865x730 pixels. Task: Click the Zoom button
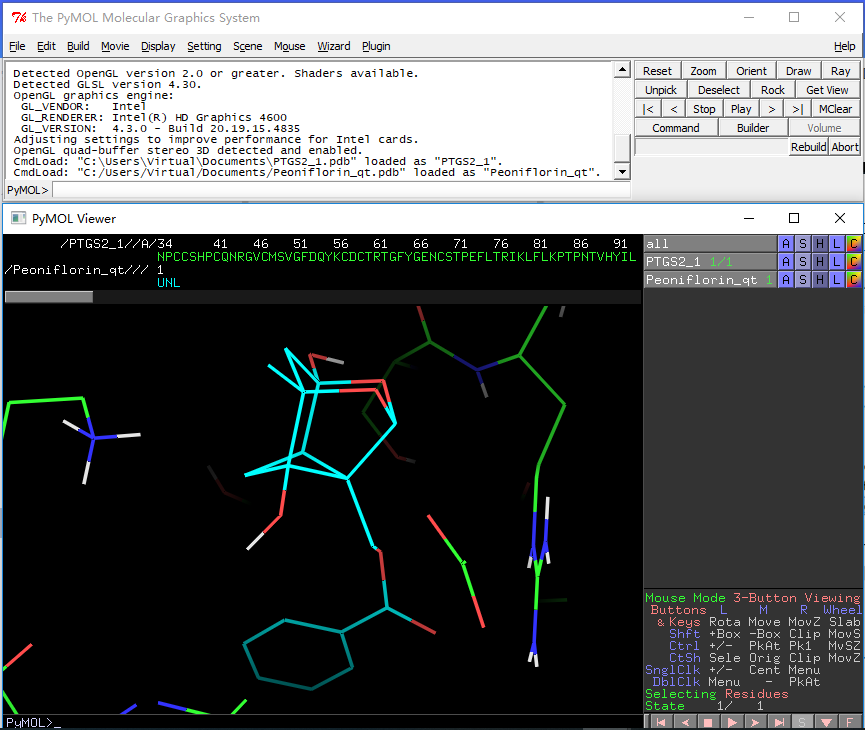(x=703, y=71)
